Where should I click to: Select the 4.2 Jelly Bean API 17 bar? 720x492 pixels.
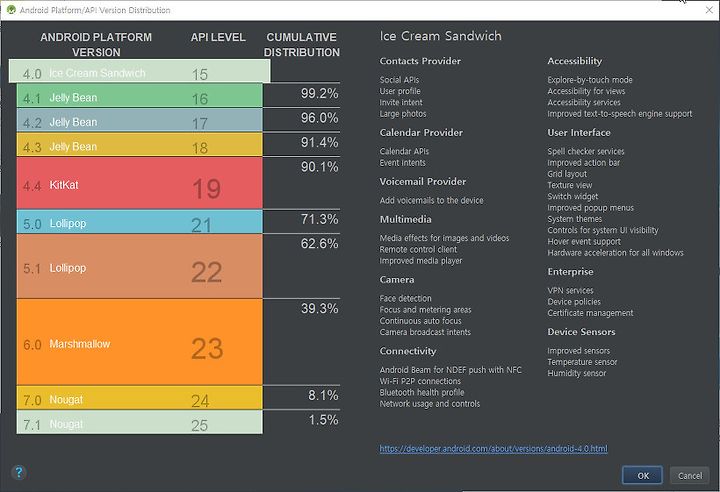pos(140,120)
